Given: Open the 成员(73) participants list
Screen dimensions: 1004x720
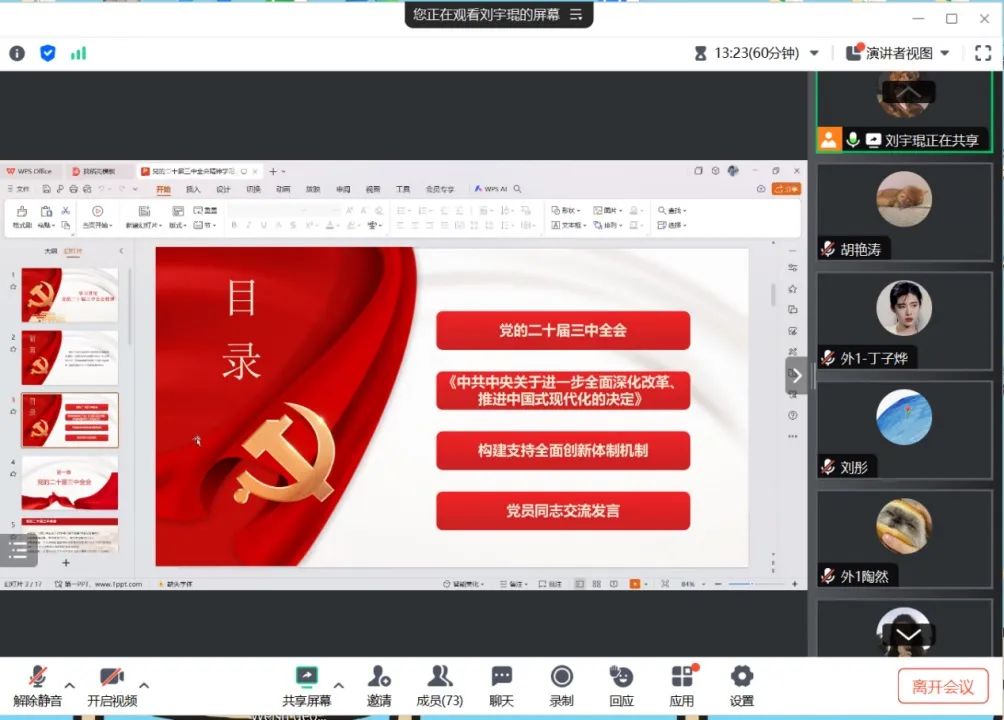Looking at the screenshot, I should coord(439,678).
